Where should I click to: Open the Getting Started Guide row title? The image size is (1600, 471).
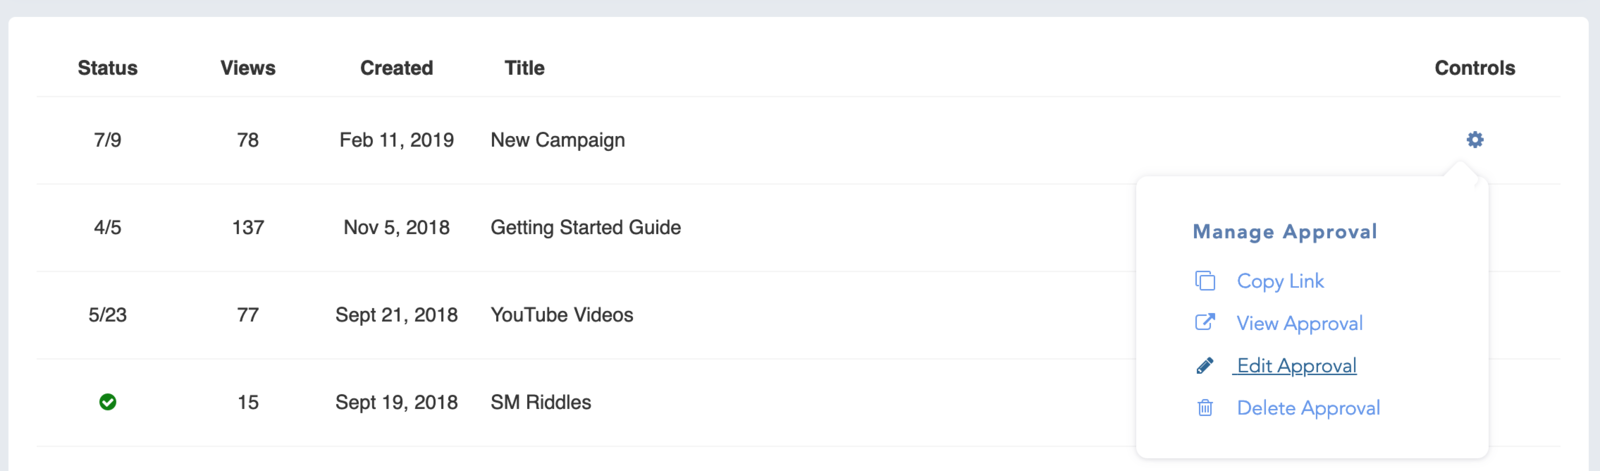coord(586,227)
